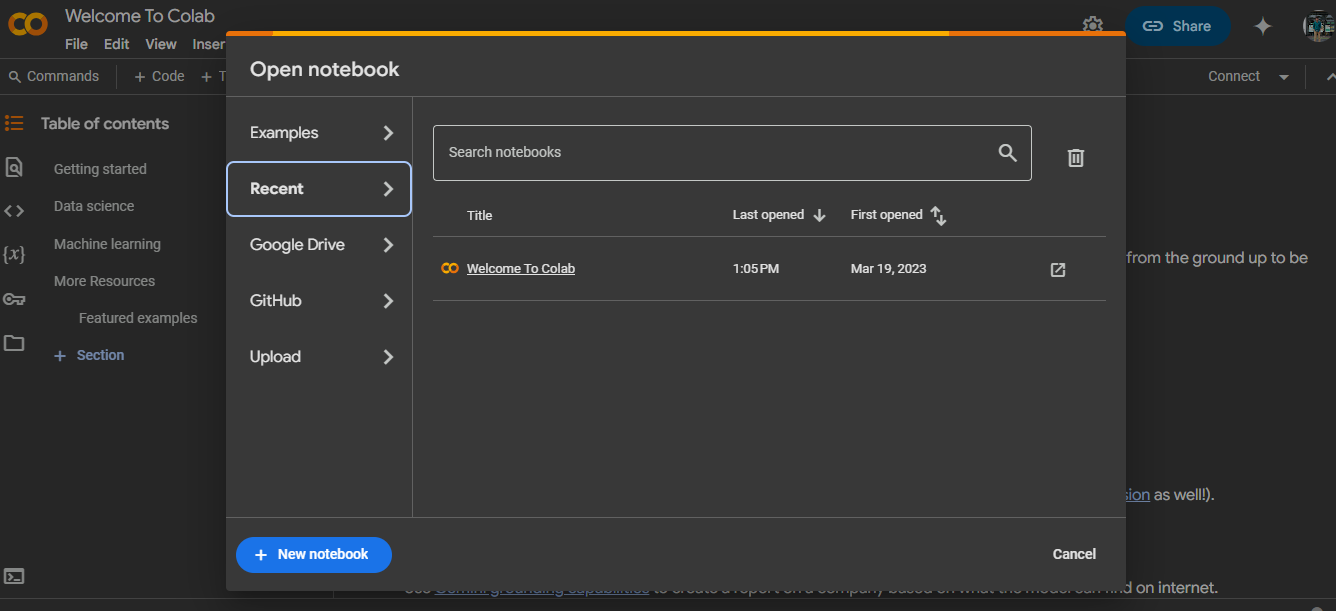Open the Variables {x} sidebar icon
Viewport: 1336px width, 611px height.
click(14, 254)
